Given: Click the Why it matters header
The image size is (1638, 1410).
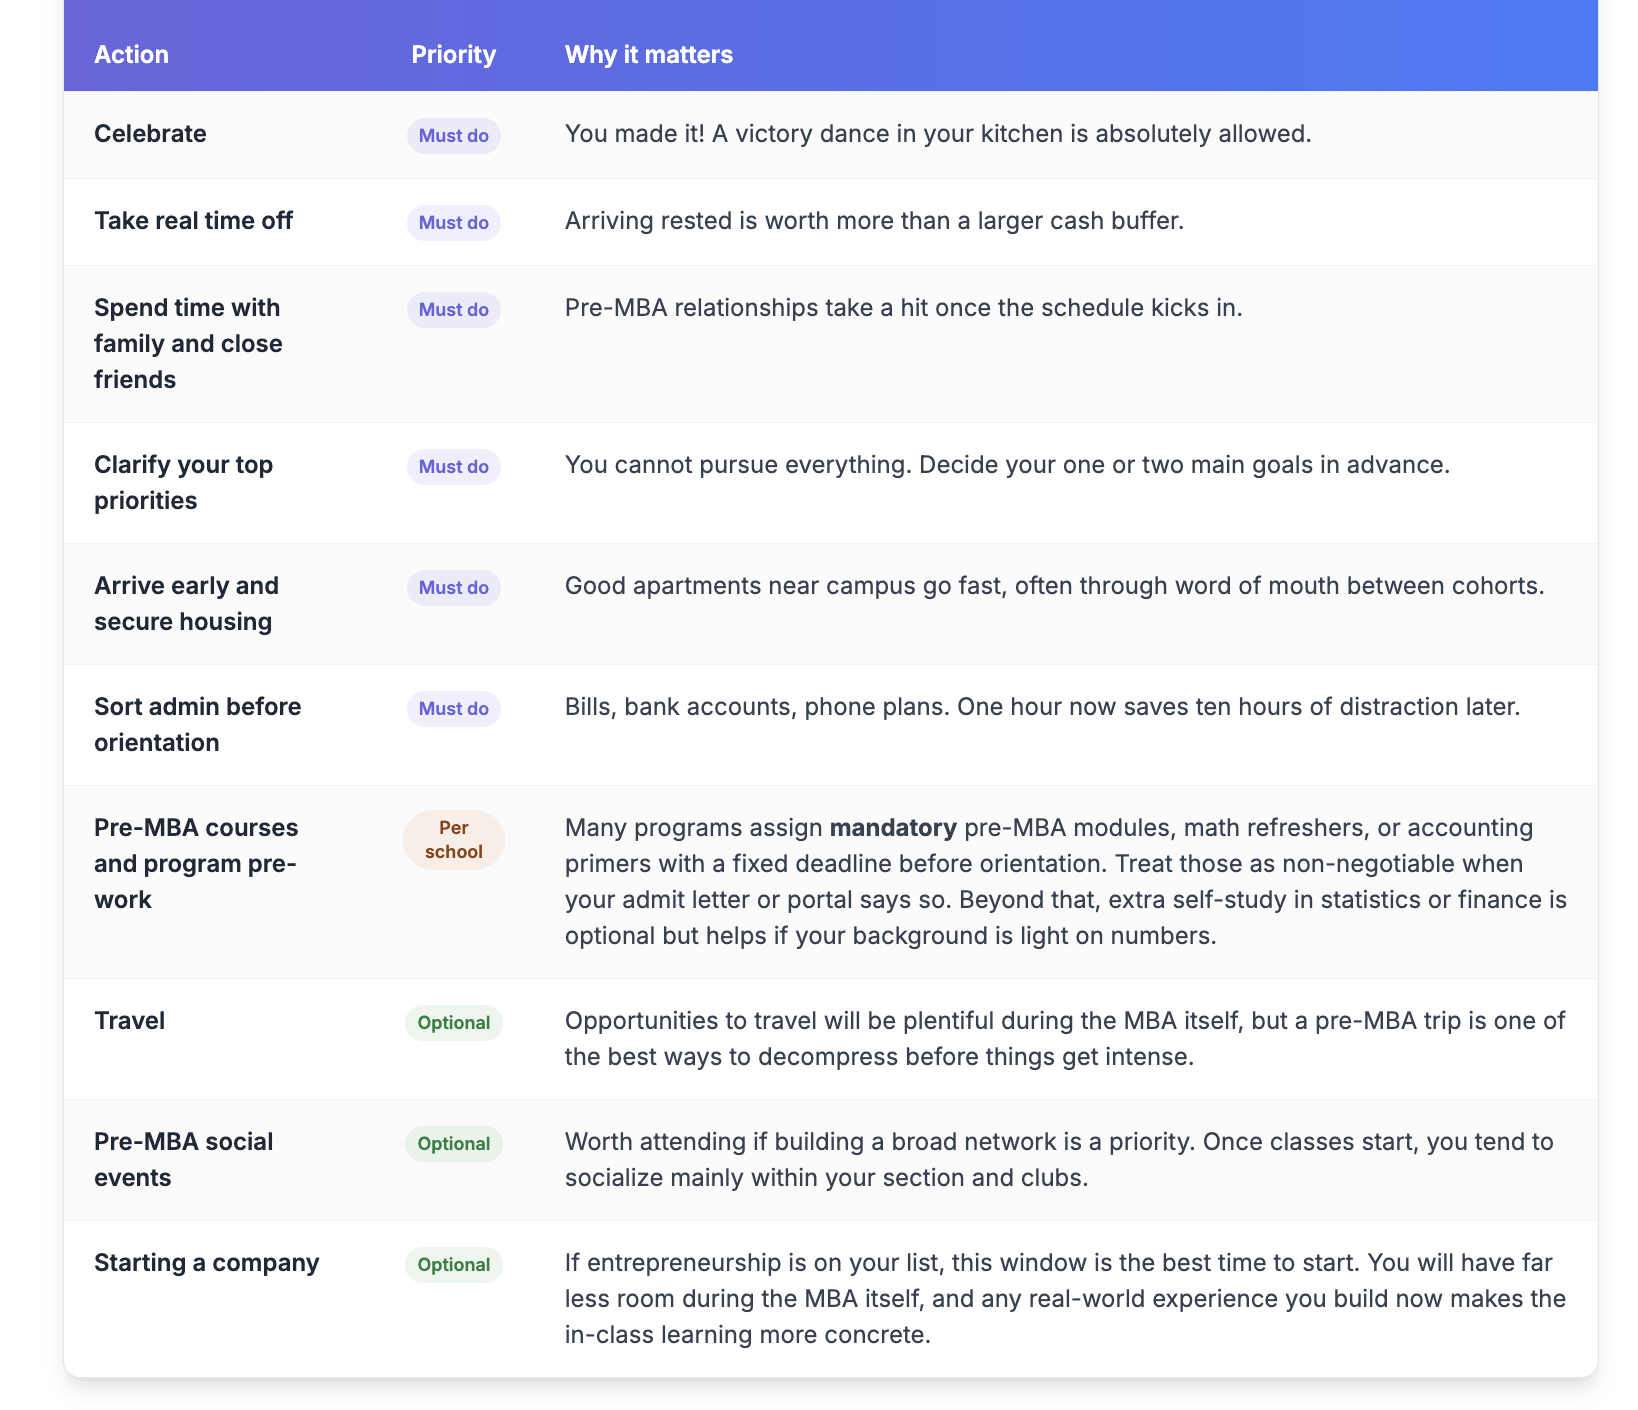Looking at the screenshot, I should coord(648,54).
